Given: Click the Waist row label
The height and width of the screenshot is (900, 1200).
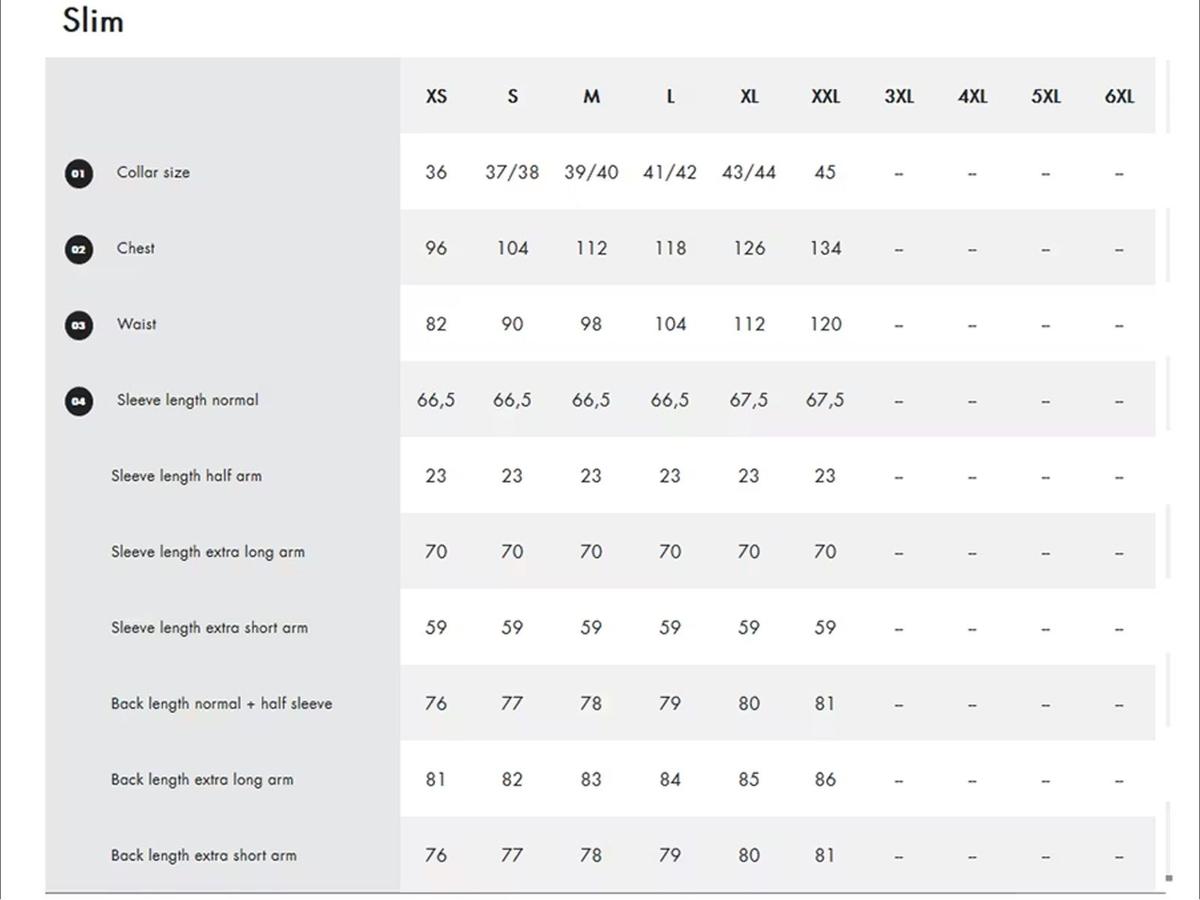Looking at the screenshot, I should (x=136, y=324).
